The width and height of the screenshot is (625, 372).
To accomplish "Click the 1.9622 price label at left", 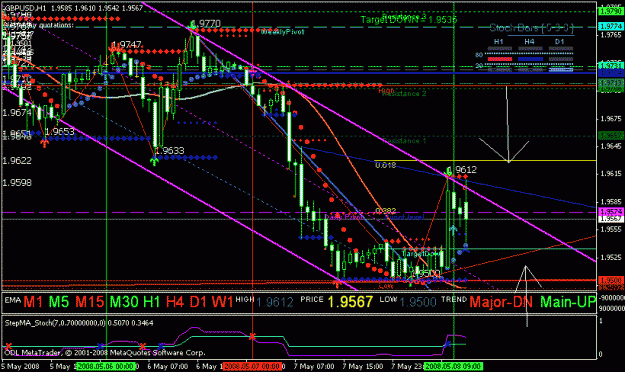I will pyautogui.click(x=17, y=161).
